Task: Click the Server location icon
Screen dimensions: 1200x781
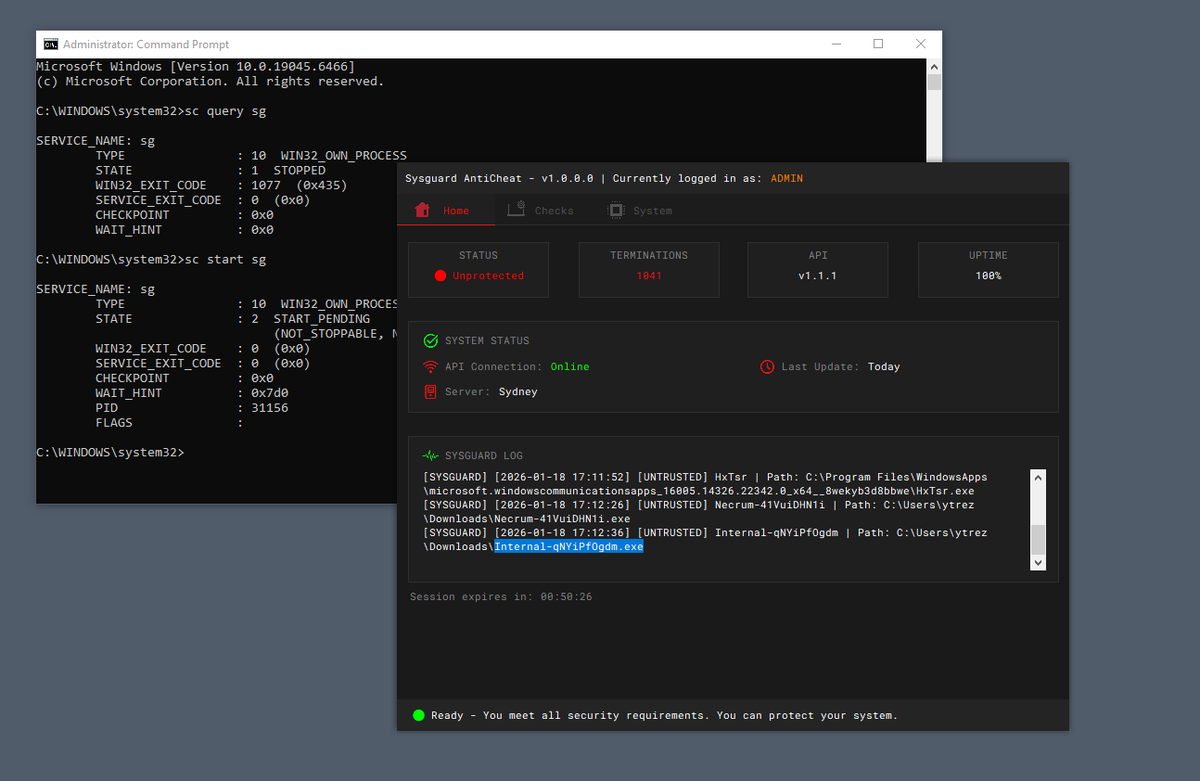Action: click(430, 392)
